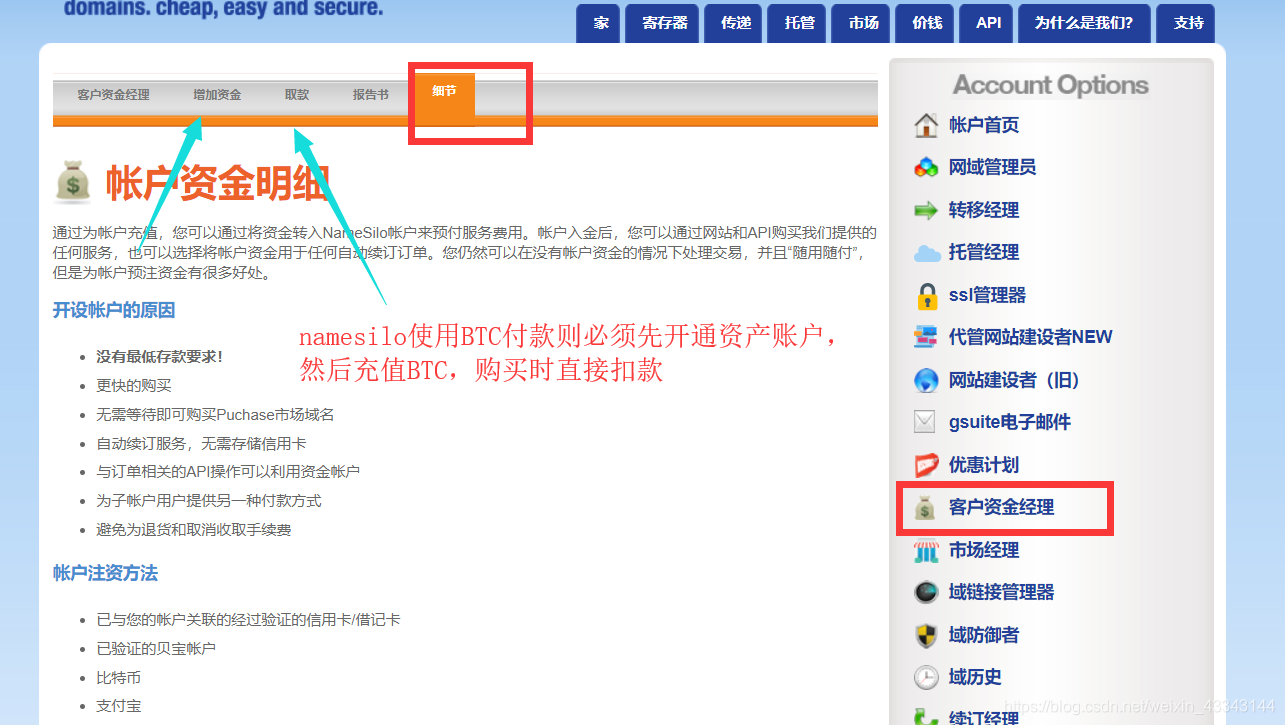Open ssl管理器 sidebar link
The width and height of the screenshot is (1285, 725).
pyautogui.click(x=987, y=295)
